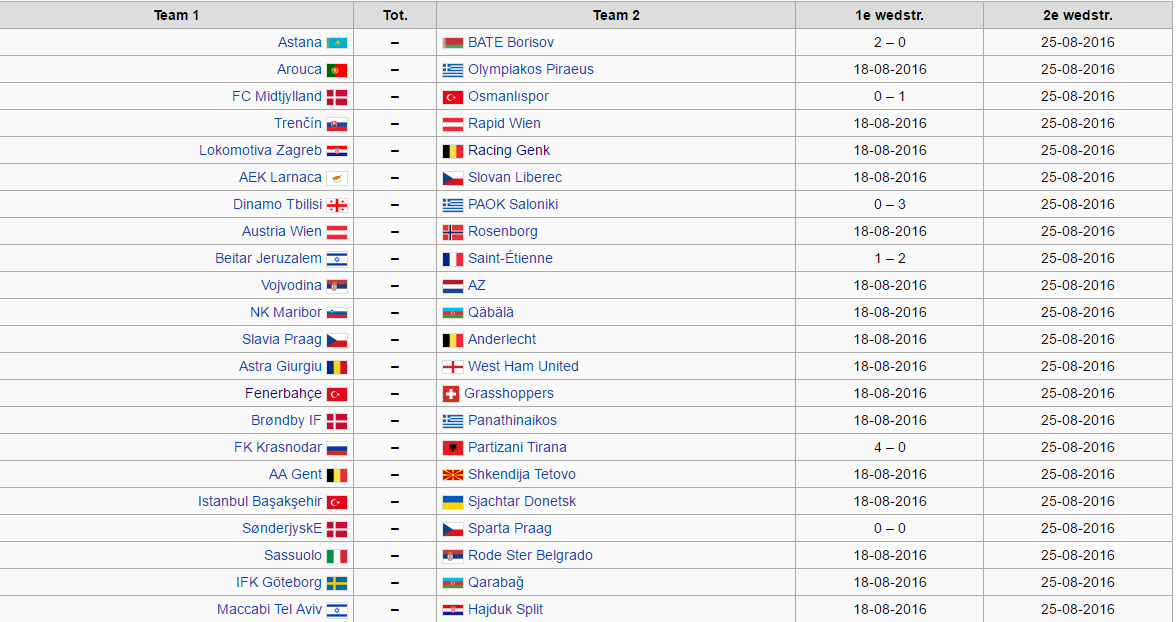Visit the PAOK Saloniki link
The width and height of the screenshot is (1176, 622).
click(x=513, y=205)
